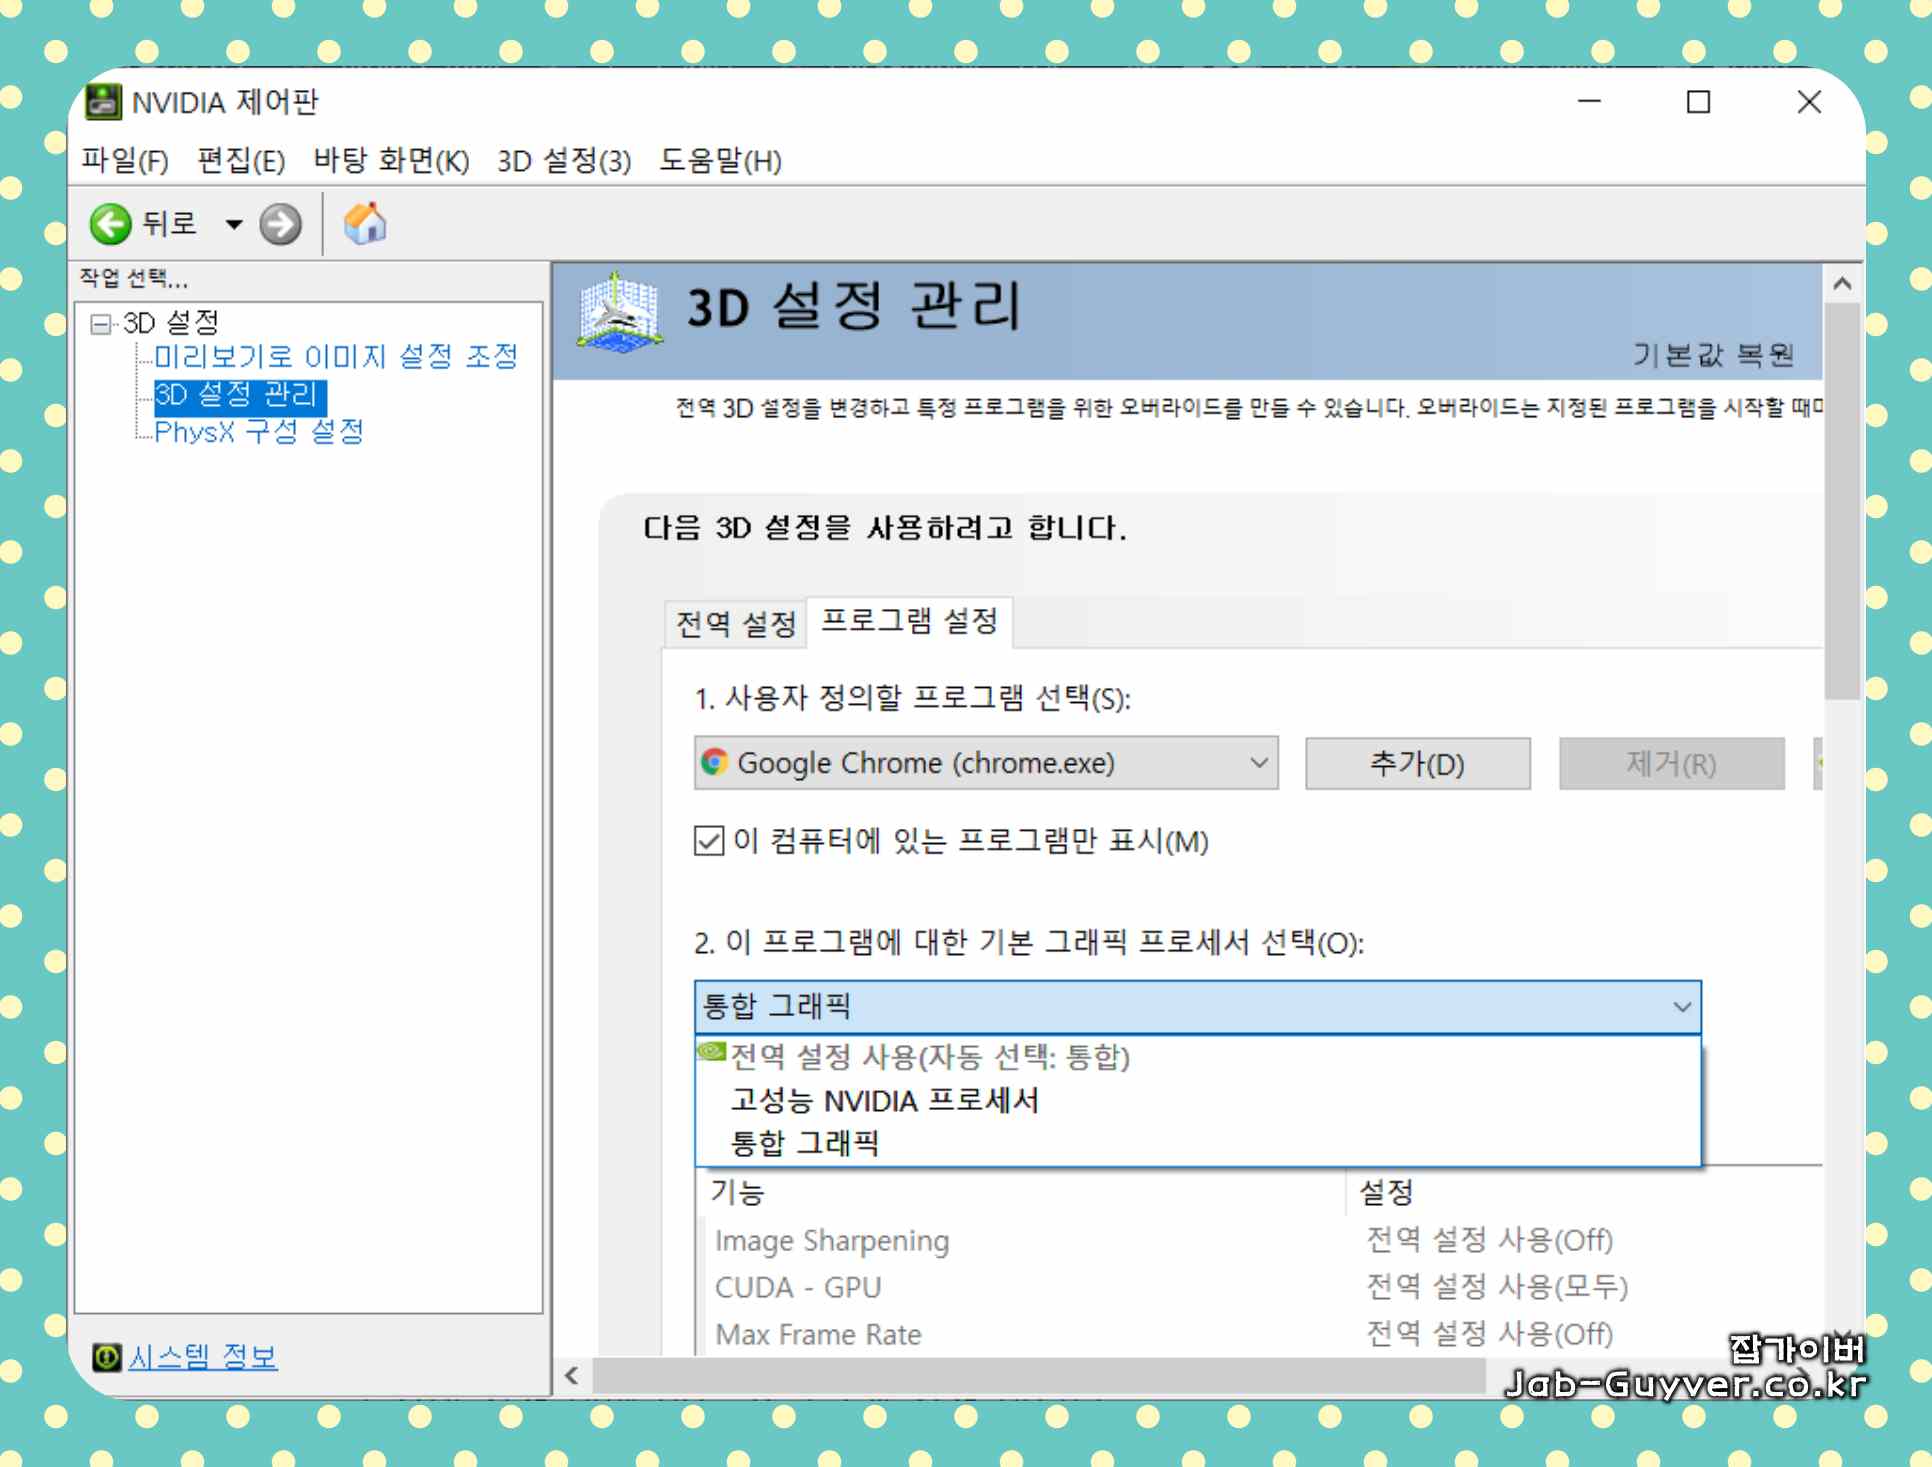Click the NVIDIA eye icon beside global setting option
The width and height of the screenshot is (1932, 1467).
[712, 1051]
